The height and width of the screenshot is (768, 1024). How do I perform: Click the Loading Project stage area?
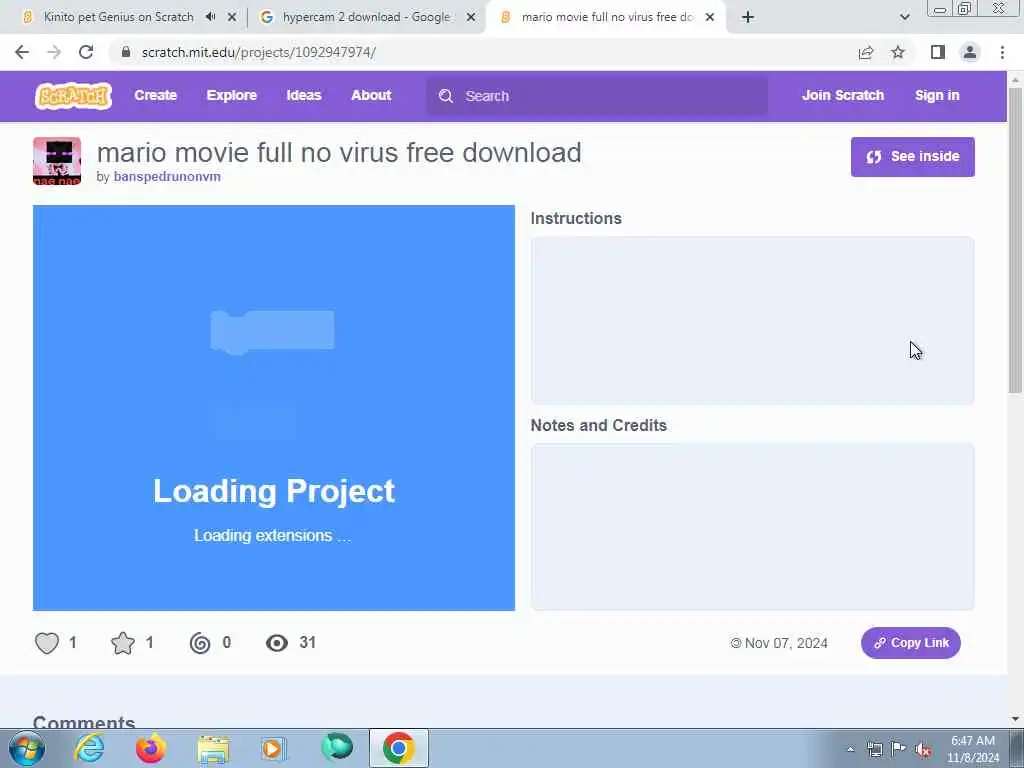[274, 408]
